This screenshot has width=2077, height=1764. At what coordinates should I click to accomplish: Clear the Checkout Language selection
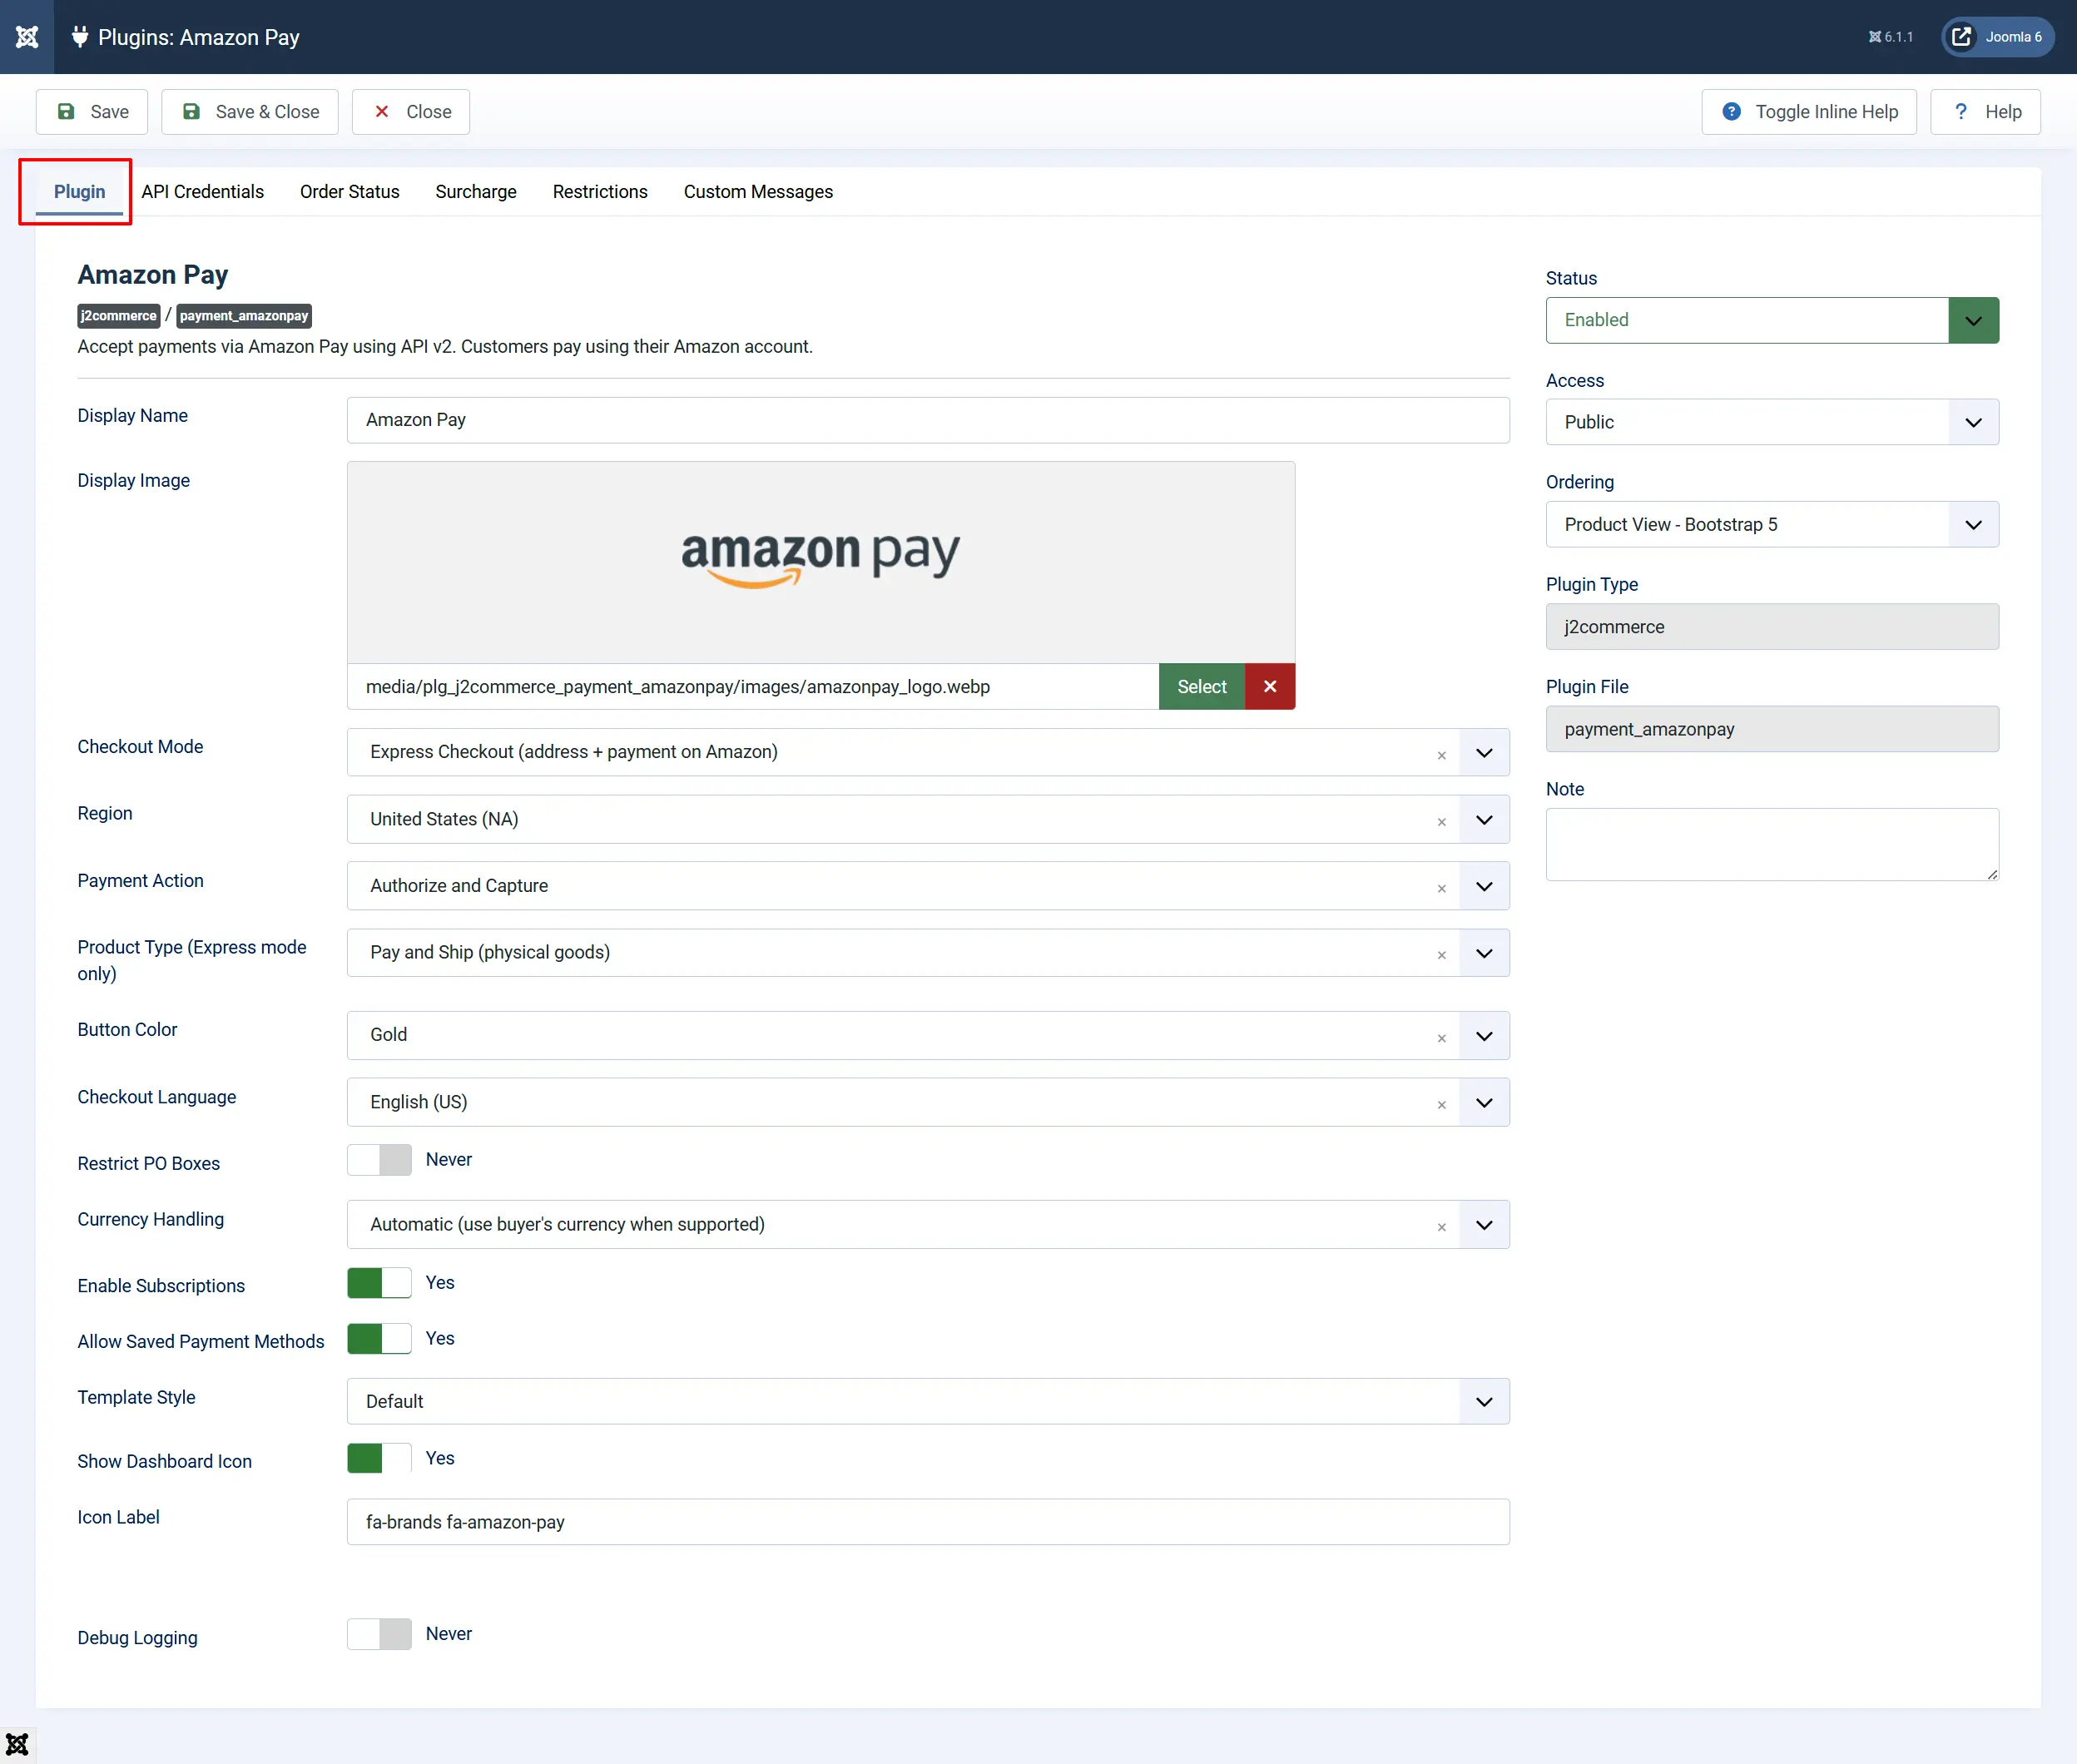point(1442,1105)
